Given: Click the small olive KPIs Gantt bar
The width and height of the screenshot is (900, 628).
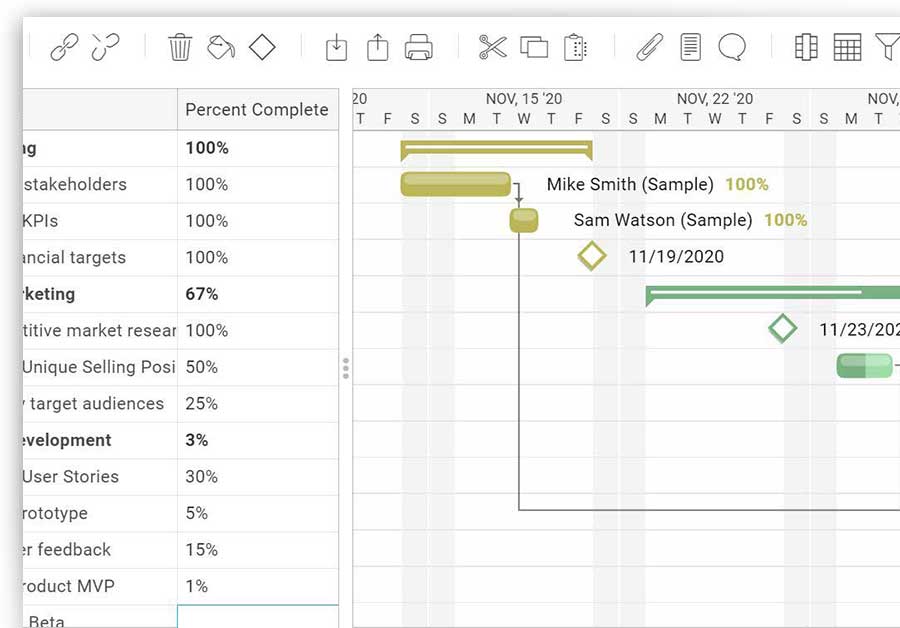Looking at the screenshot, I should point(524,221).
